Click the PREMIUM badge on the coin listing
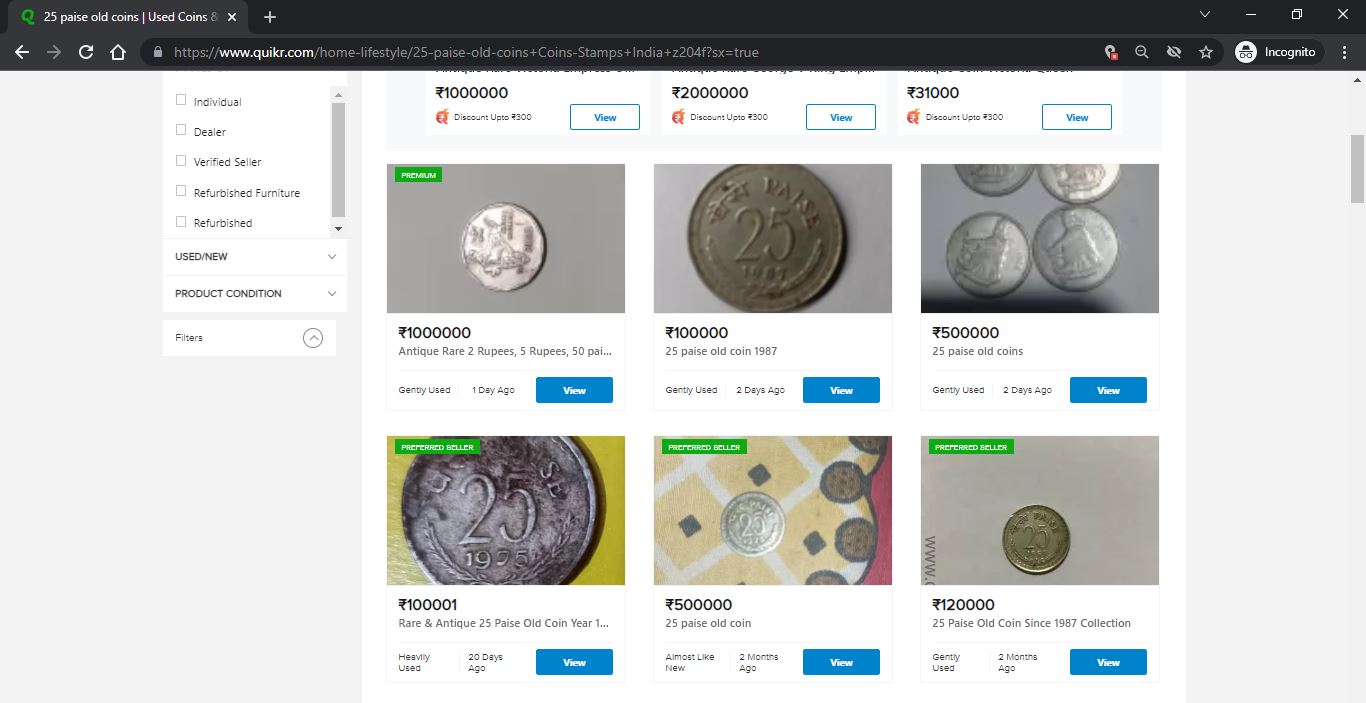This screenshot has width=1366, height=703. pos(417,174)
